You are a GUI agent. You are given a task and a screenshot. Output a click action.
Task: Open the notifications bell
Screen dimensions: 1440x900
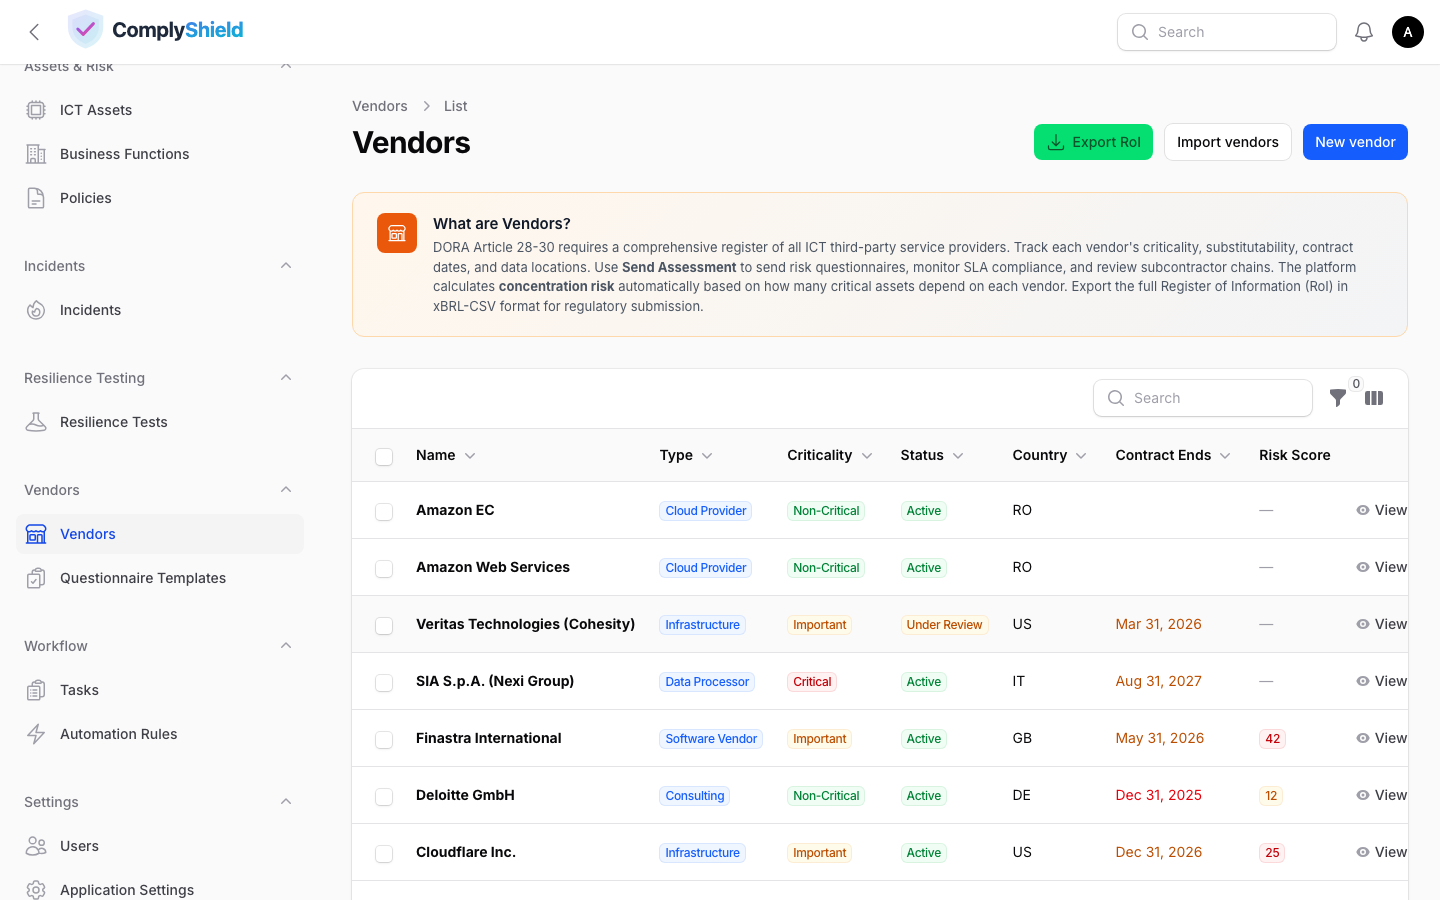click(1364, 32)
